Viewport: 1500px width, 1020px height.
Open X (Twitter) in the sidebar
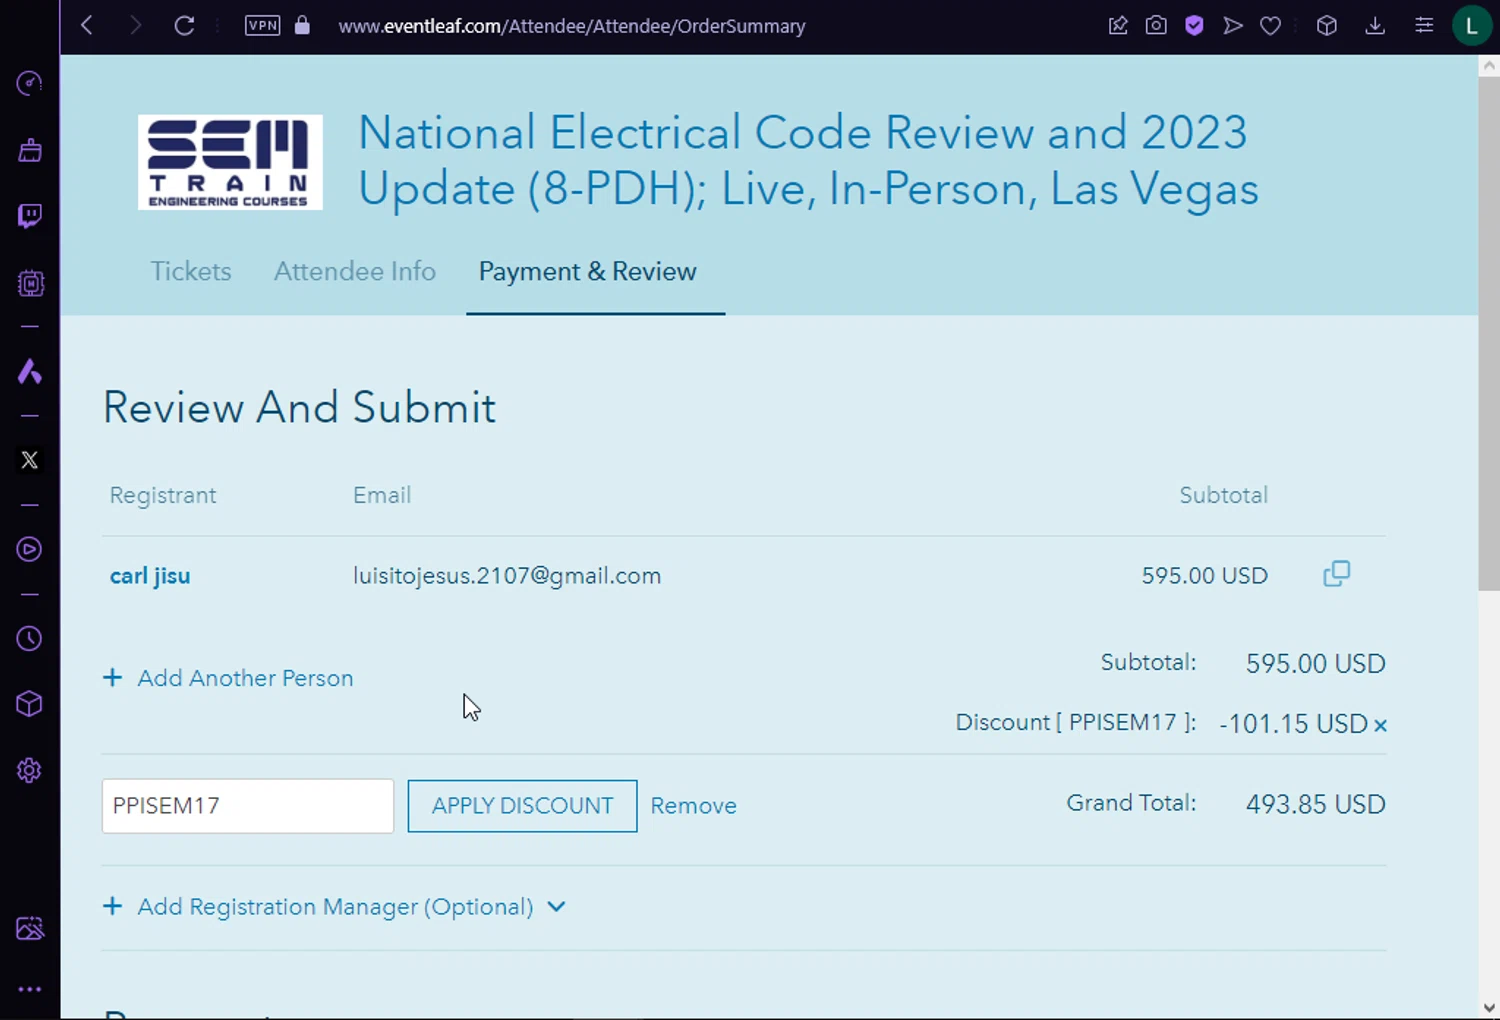[x=30, y=460]
